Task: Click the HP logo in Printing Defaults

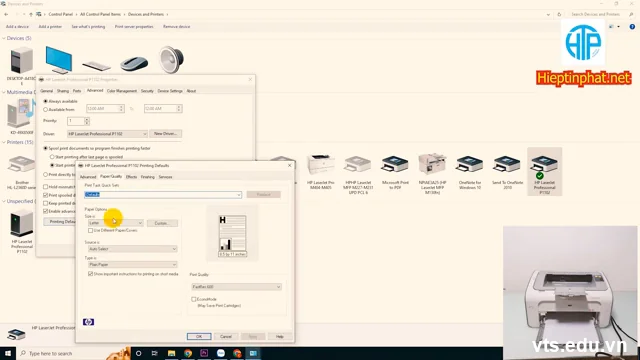Action: [88, 322]
